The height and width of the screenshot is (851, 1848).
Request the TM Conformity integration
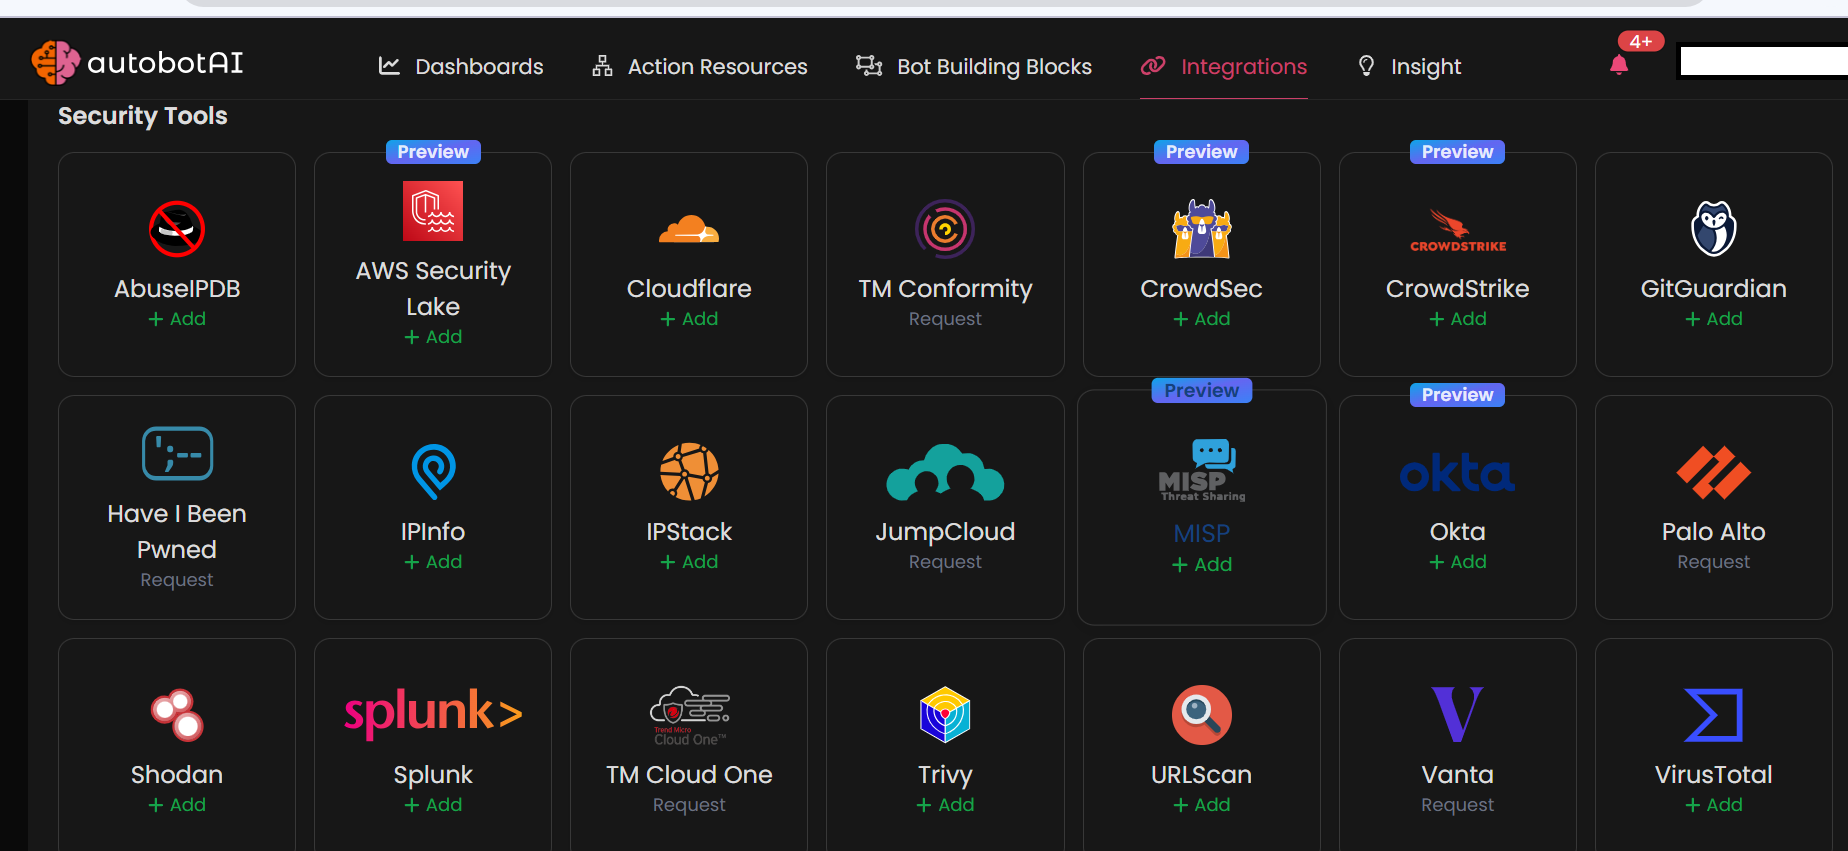click(x=945, y=319)
